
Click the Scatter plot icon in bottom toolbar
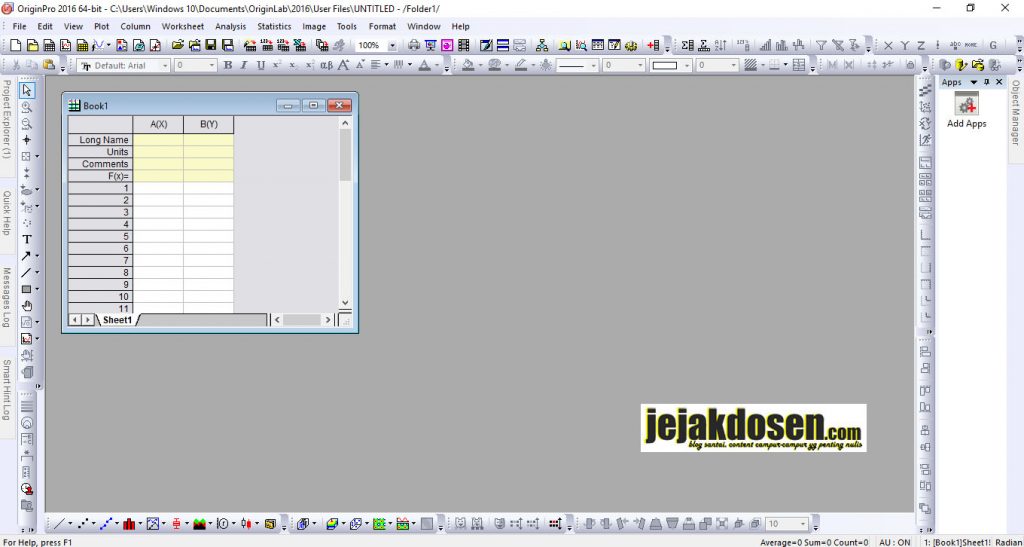click(x=84, y=524)
